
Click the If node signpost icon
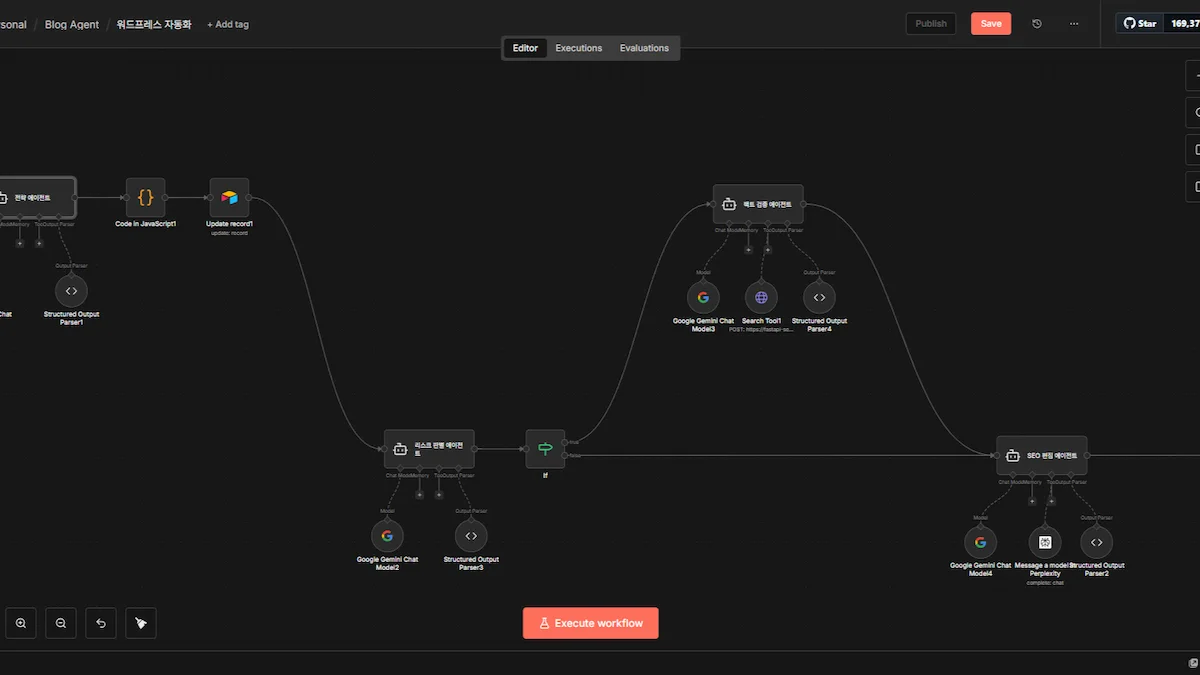545,449
